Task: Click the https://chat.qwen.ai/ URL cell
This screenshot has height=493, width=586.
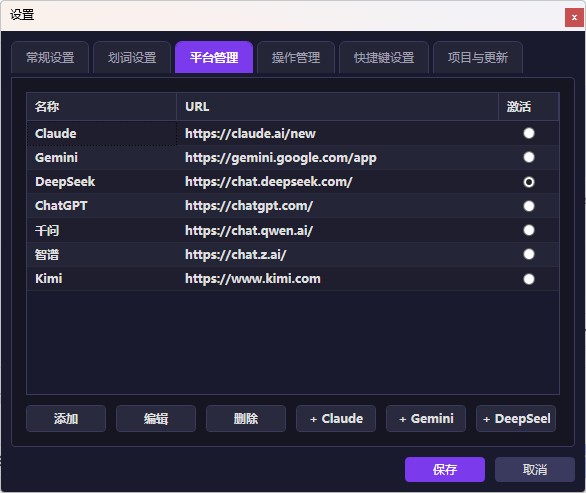Action: (x=337, y=230)
